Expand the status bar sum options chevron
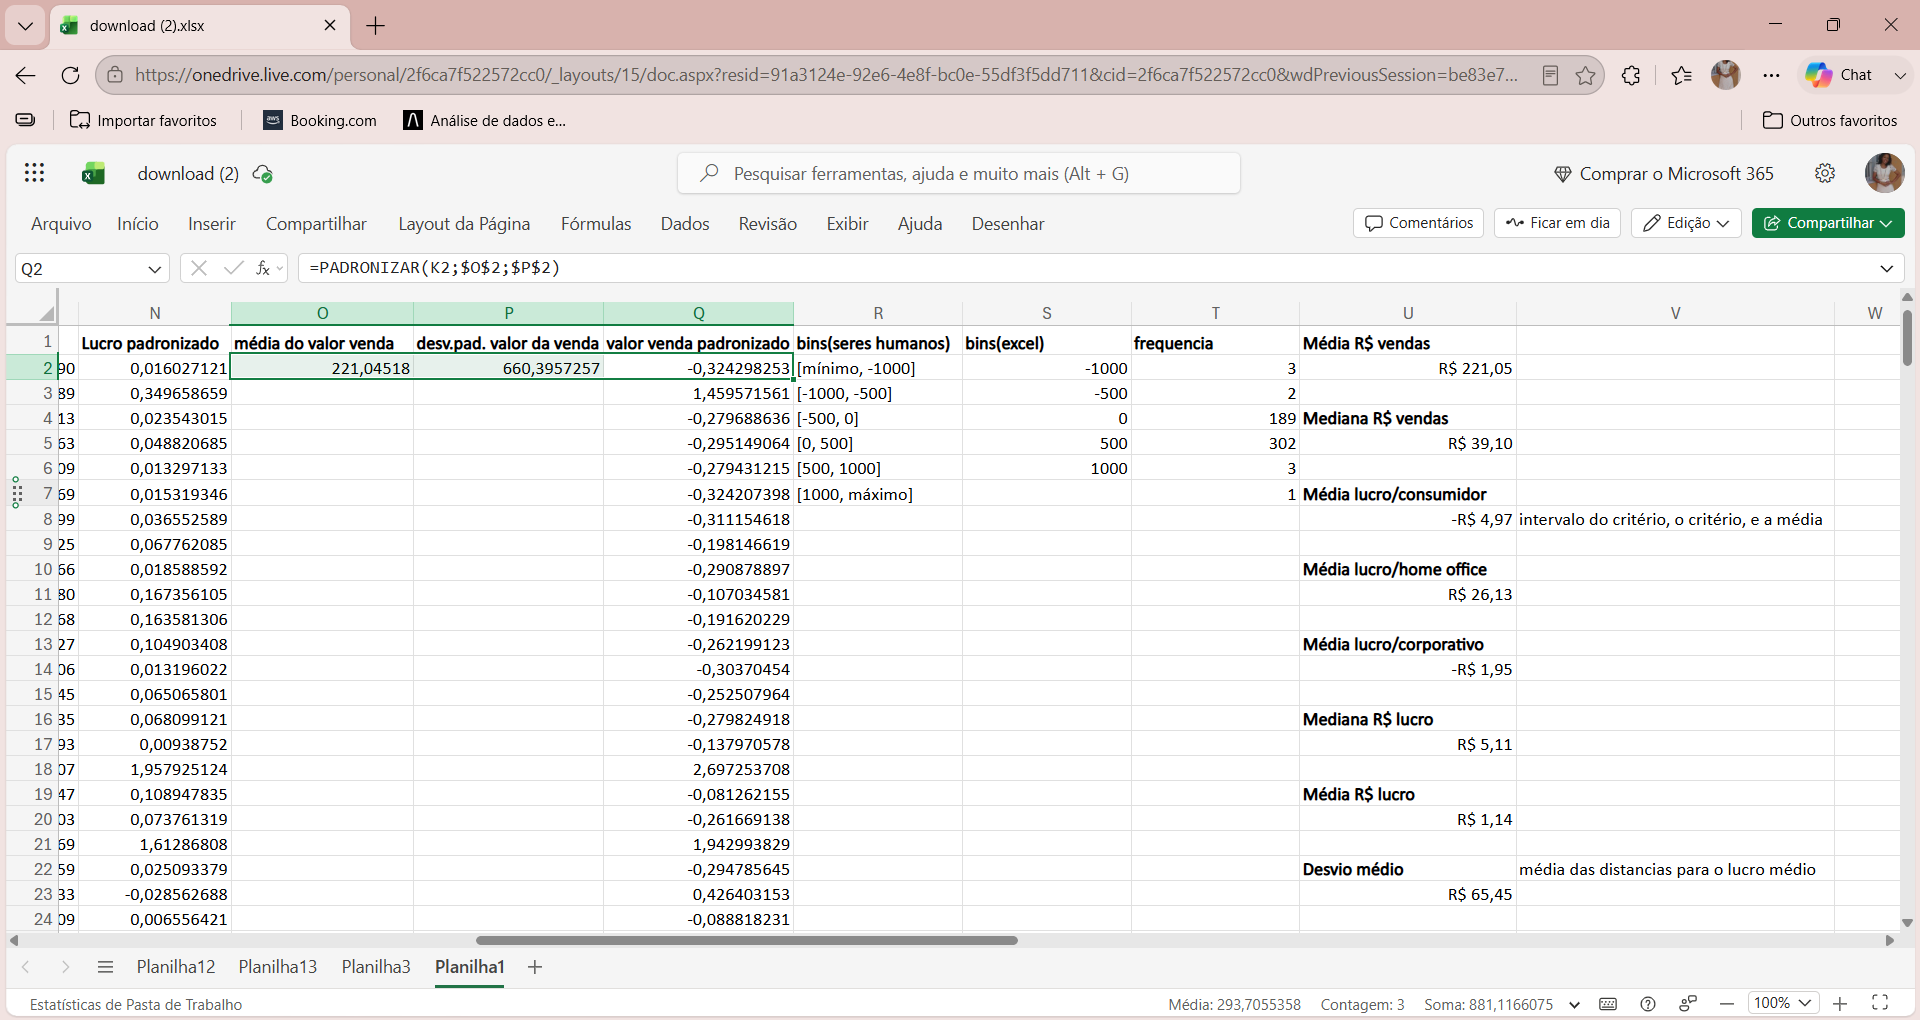Screen dimensions: 1920x1020 click(1574, 1005)
